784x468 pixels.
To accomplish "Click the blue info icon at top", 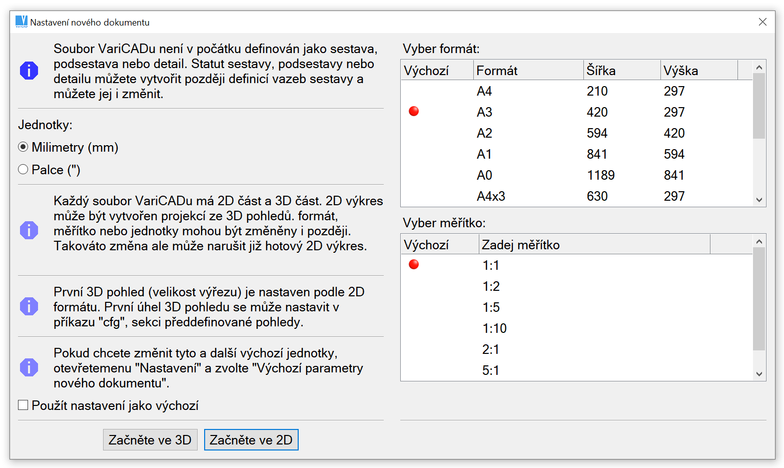I will pos(29,70).
